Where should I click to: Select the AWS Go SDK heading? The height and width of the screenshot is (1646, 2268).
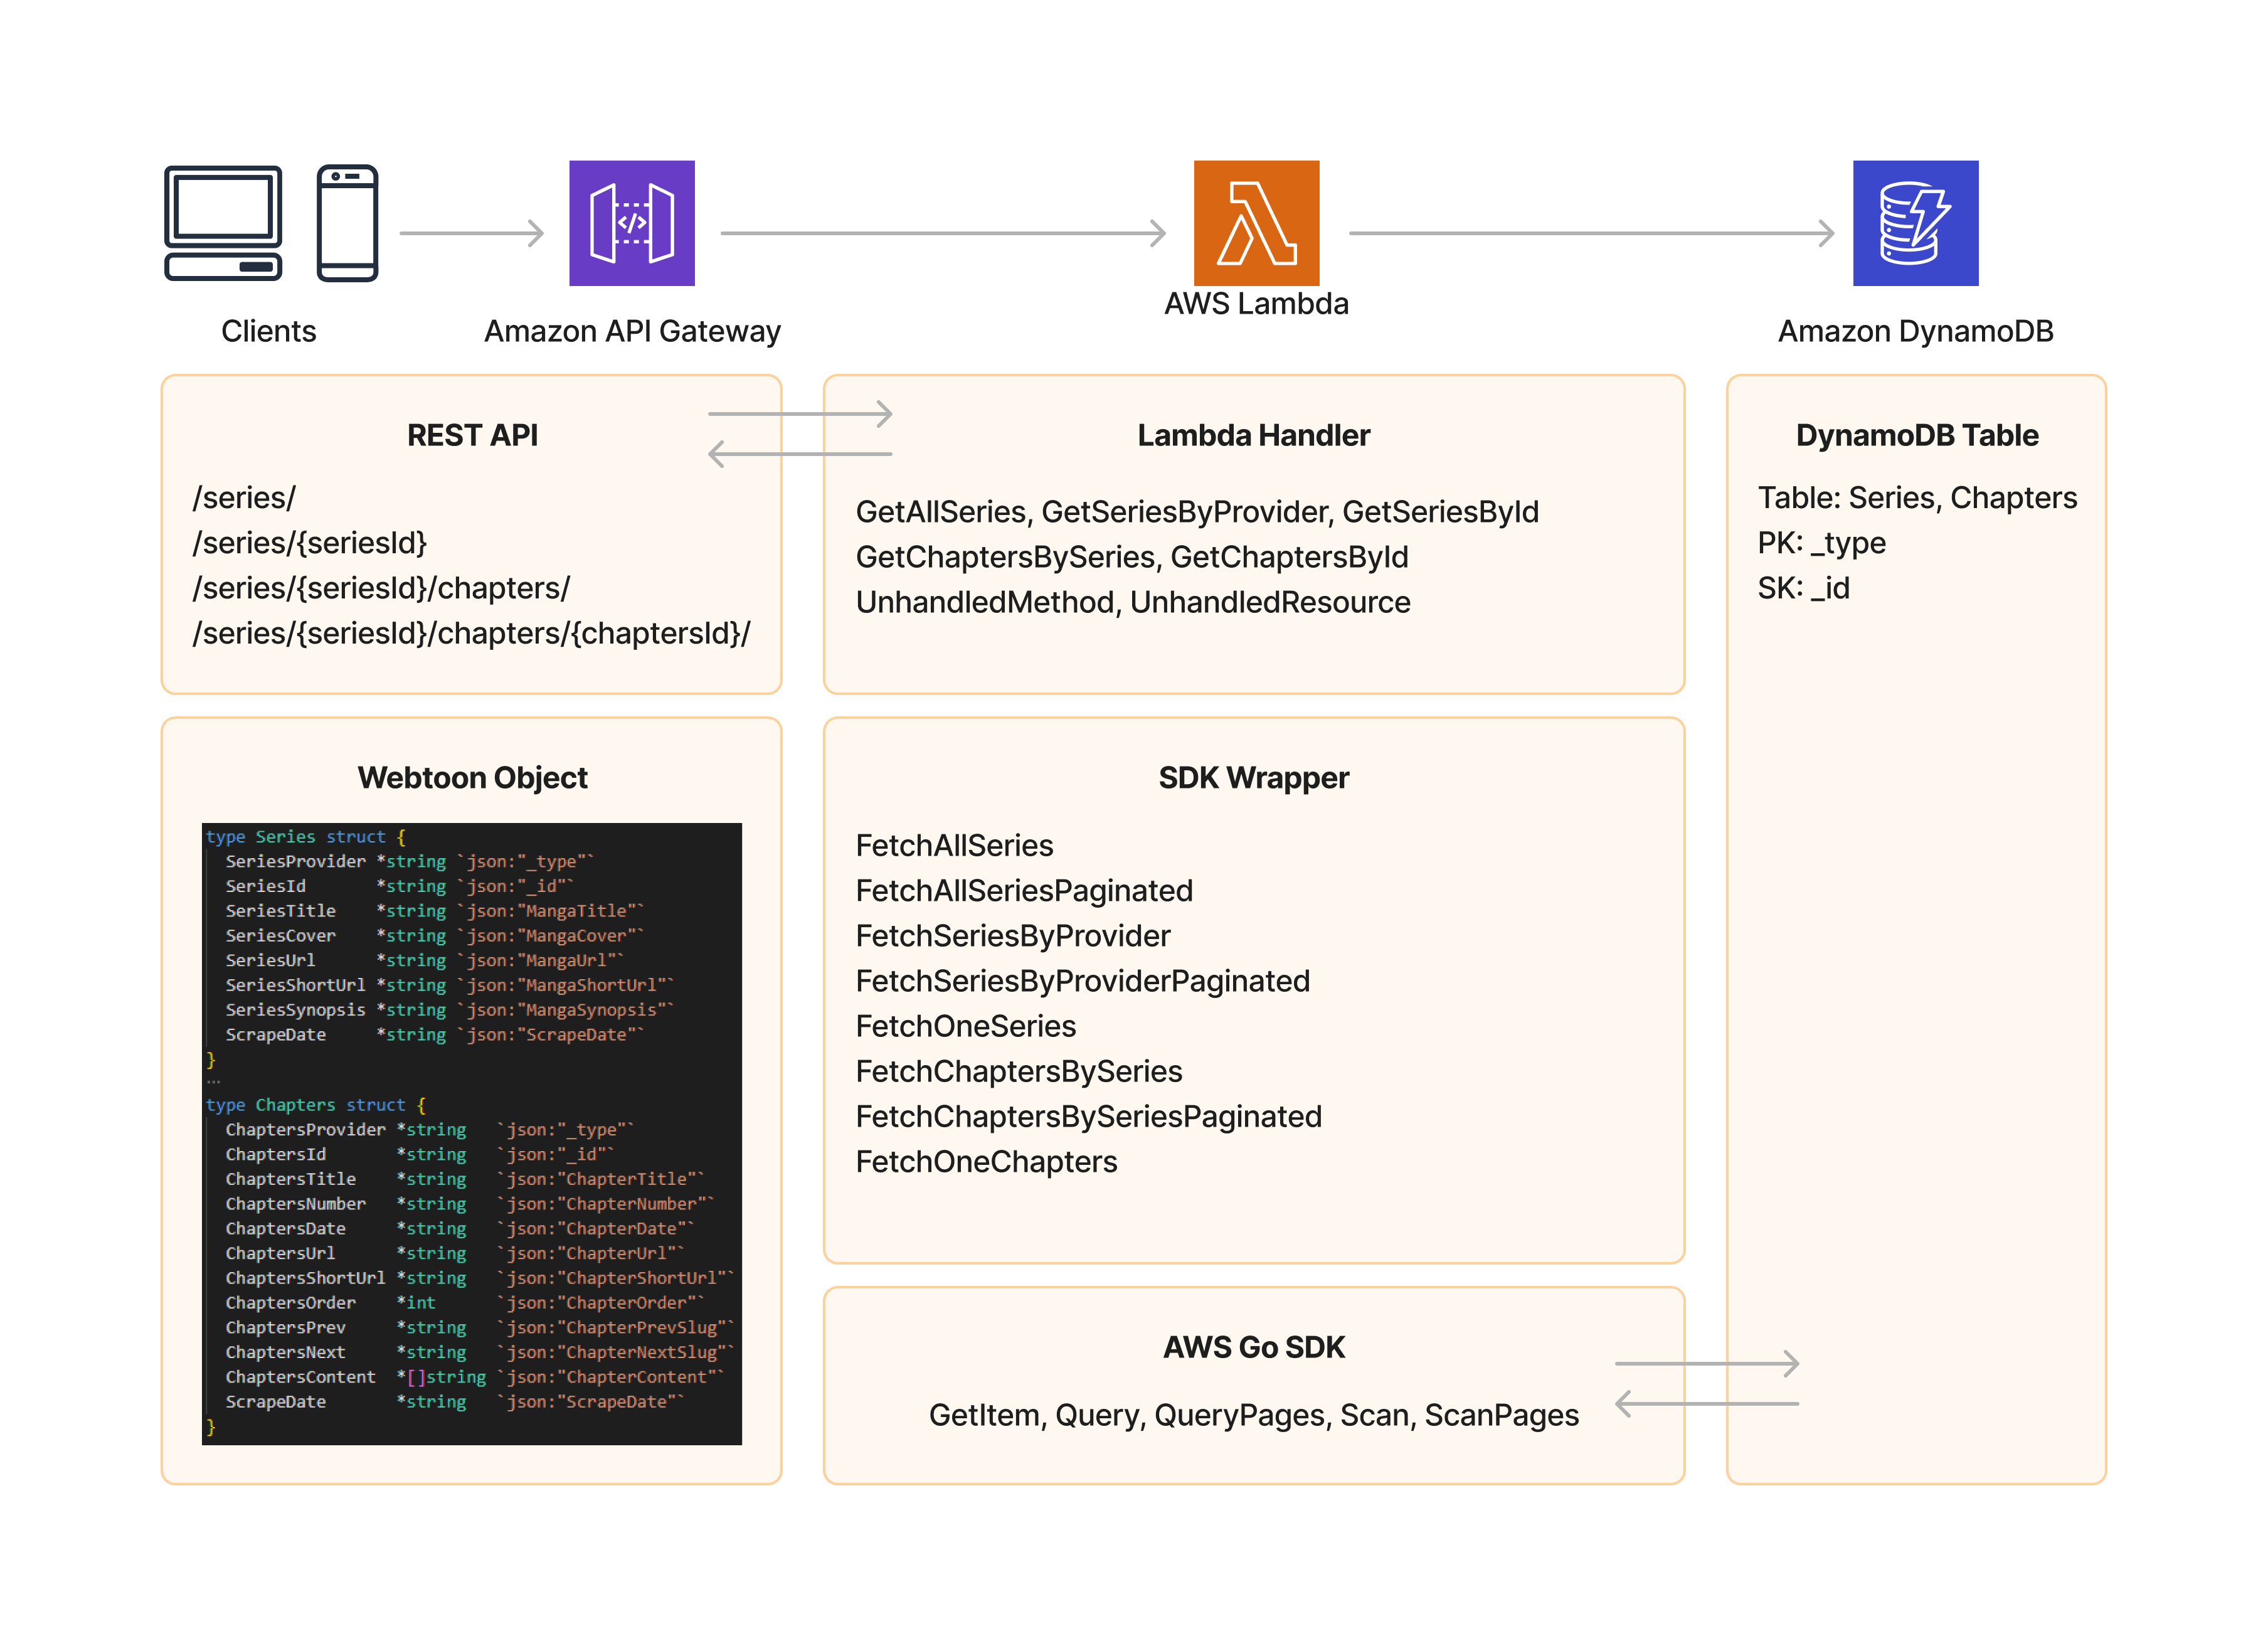(x=1253, y=1347)
